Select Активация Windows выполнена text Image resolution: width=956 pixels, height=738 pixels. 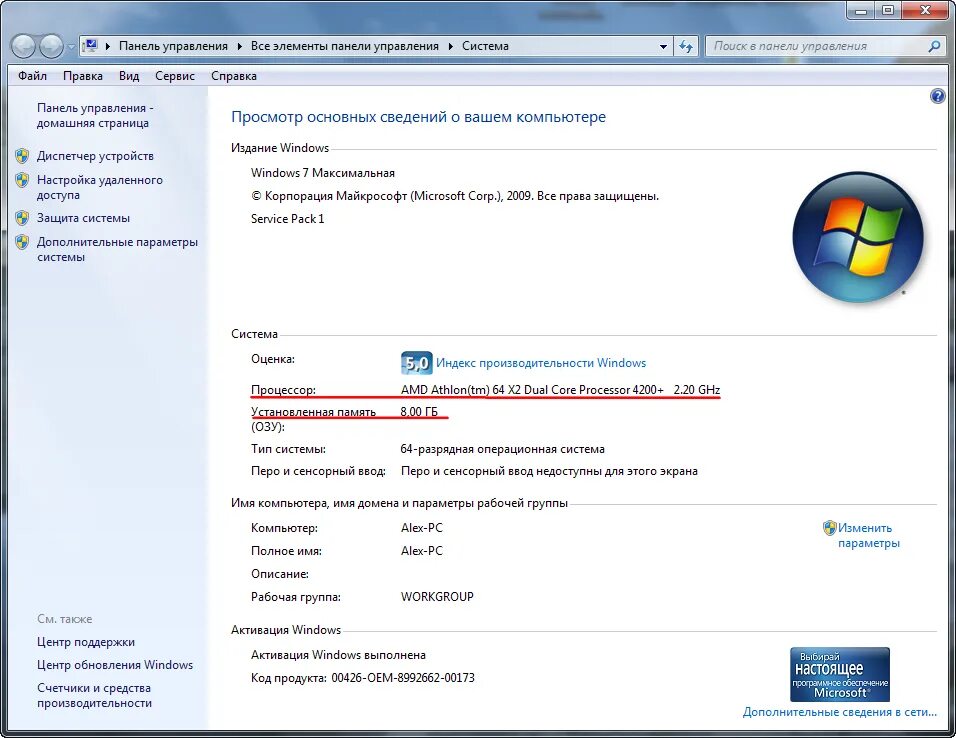338,655
